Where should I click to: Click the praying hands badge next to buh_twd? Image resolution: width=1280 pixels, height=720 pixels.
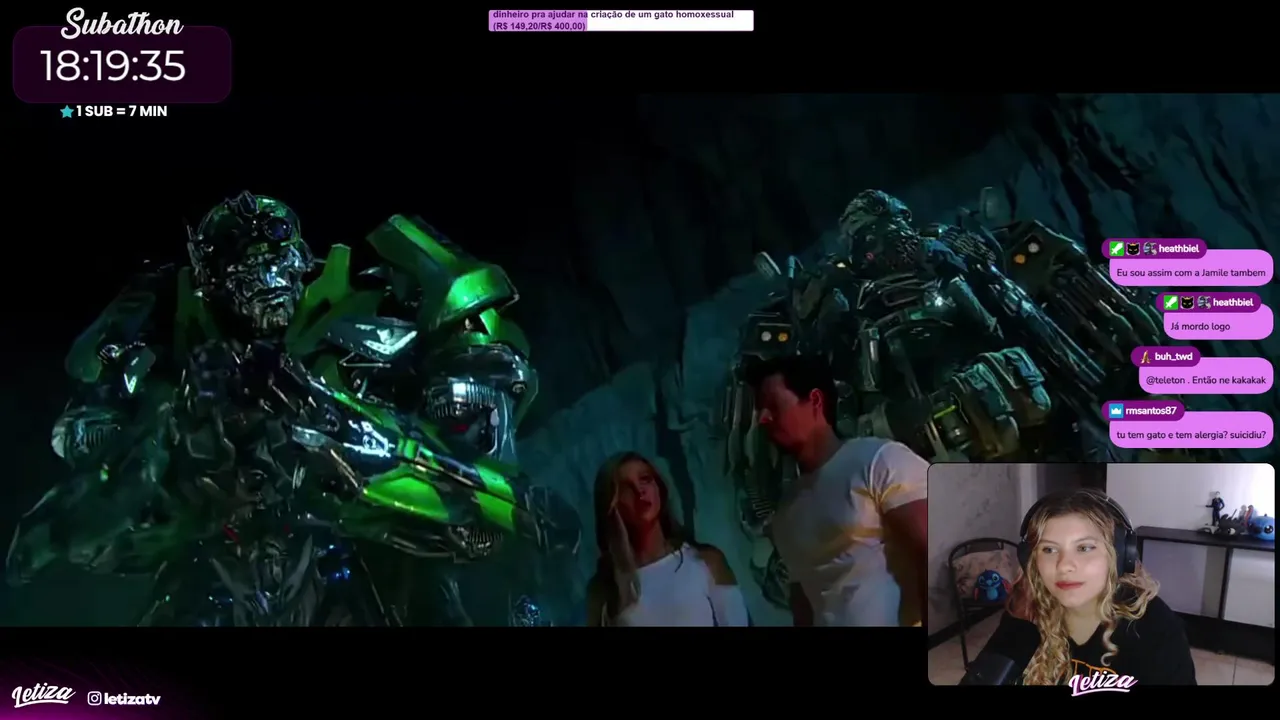pyautogui.click(x=1145, y=357)
